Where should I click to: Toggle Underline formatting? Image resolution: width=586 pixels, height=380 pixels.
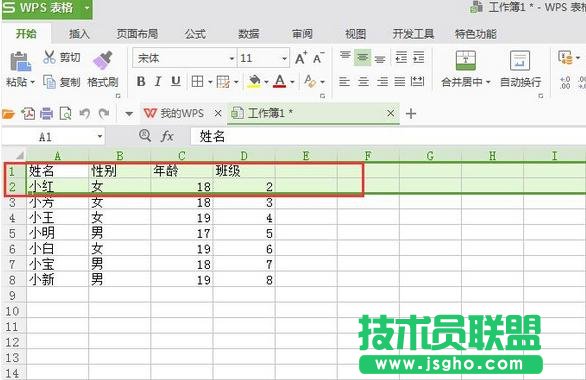click(175, 81)
